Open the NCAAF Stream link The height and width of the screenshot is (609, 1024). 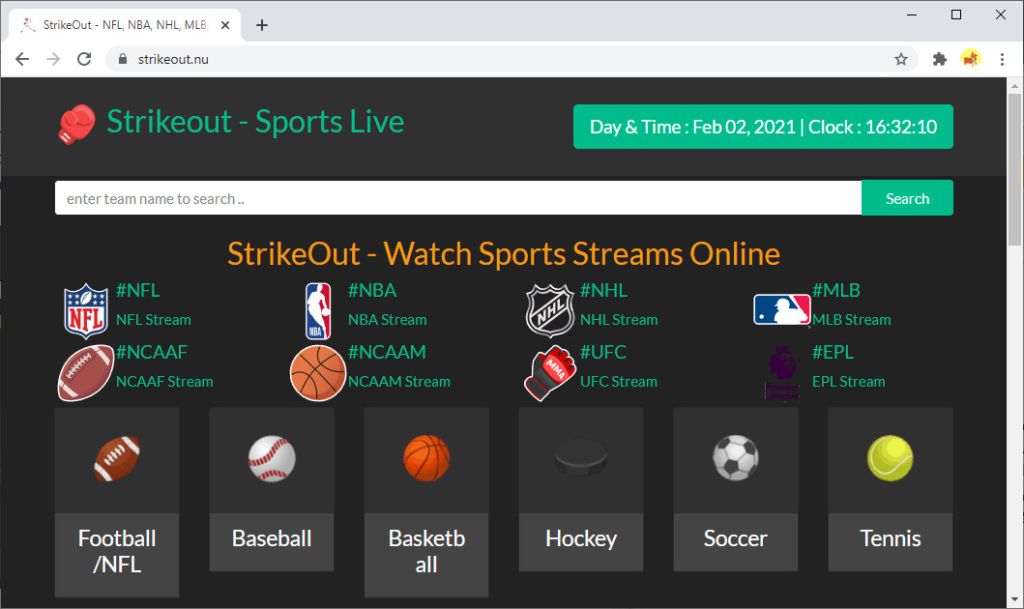(x=165, y=382)
